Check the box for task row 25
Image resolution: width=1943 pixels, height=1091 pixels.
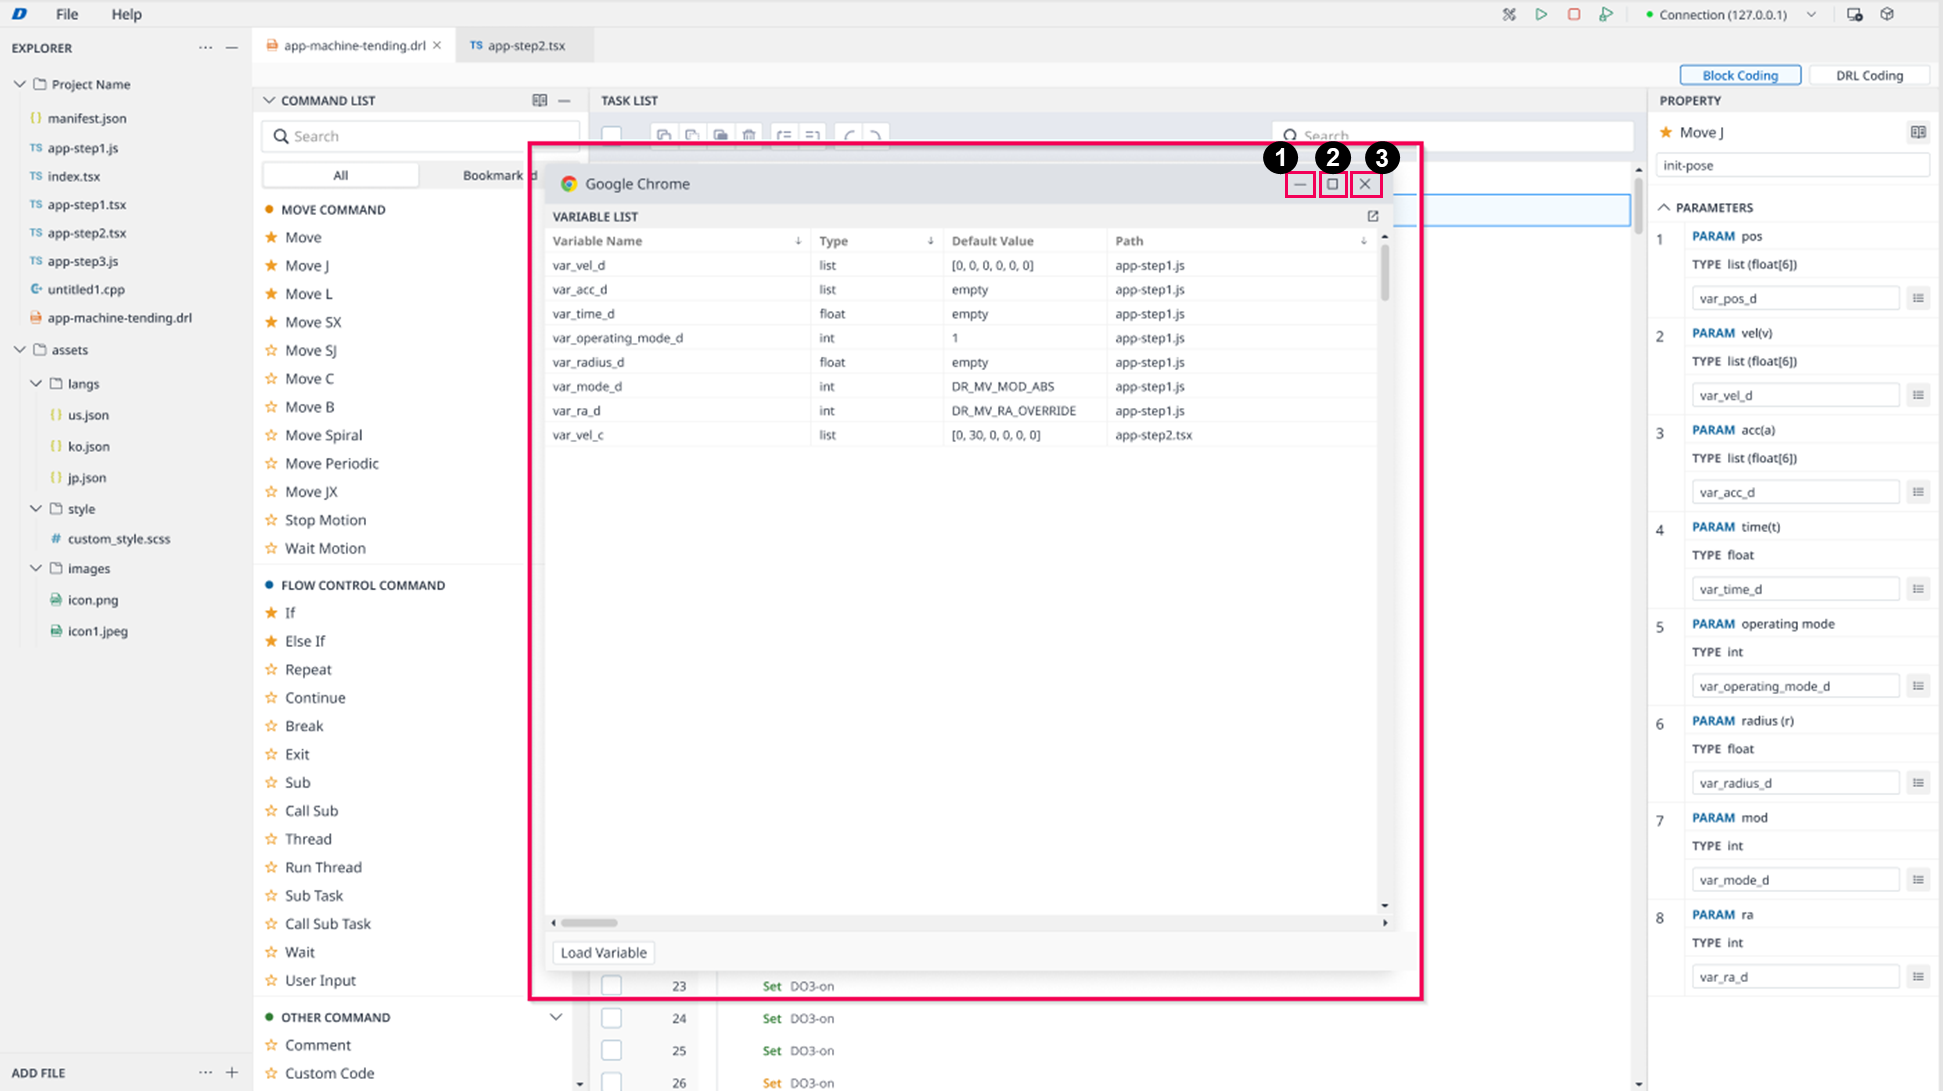[611, 1050]
